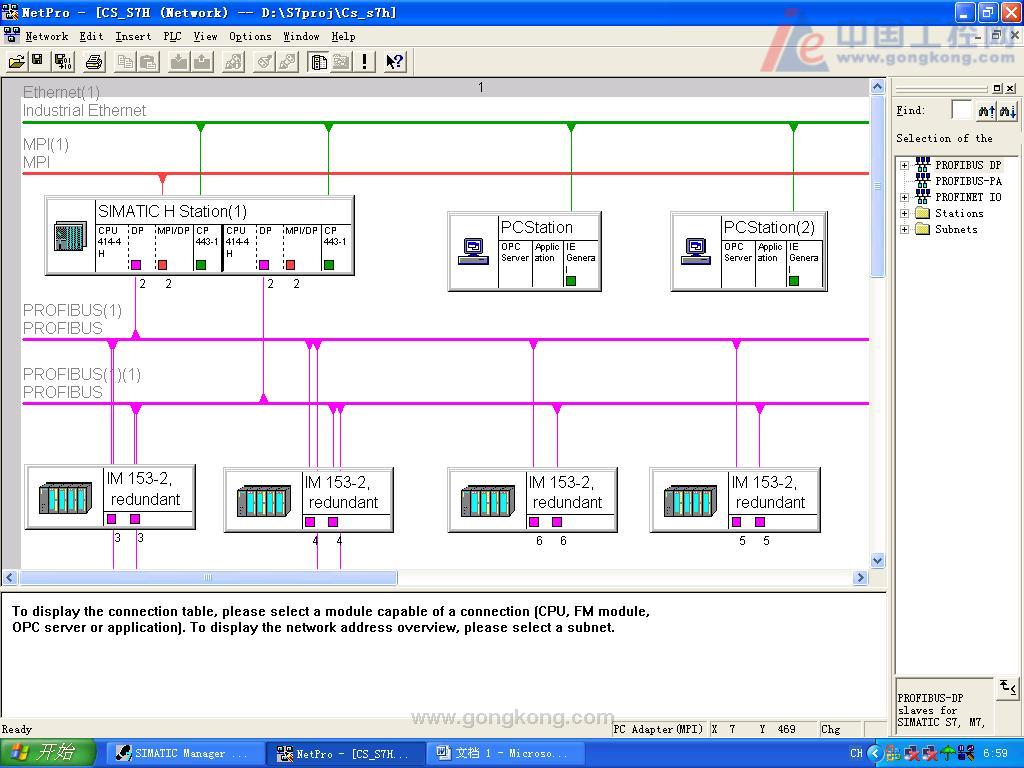Select the IM 153-2 device icon above address 5

pos(690,501)
